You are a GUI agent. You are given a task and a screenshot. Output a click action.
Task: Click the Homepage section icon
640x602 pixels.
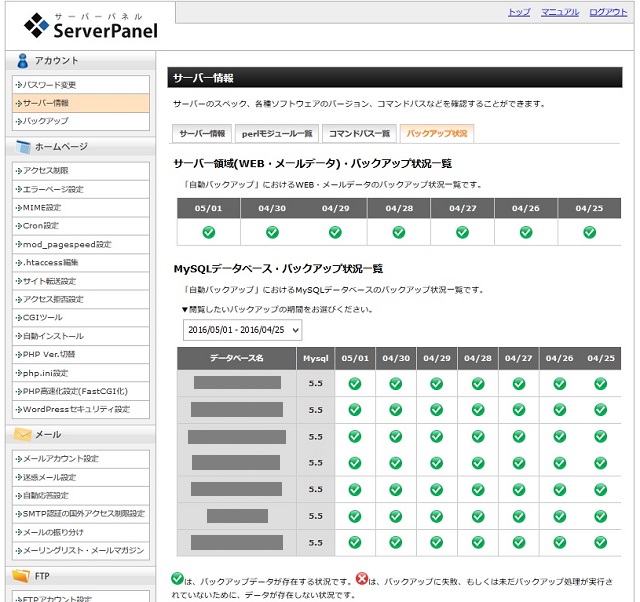(23, 147)
